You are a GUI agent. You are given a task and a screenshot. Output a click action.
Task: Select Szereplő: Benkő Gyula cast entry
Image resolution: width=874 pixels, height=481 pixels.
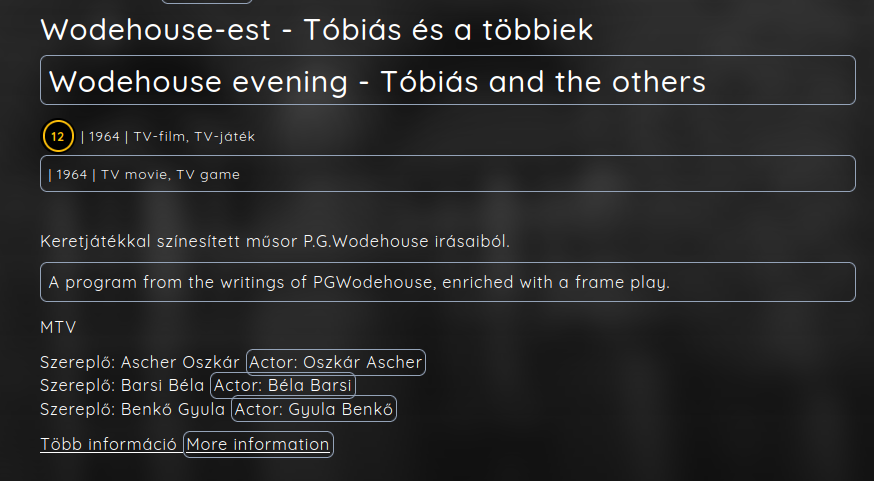(x=133, y=409)
